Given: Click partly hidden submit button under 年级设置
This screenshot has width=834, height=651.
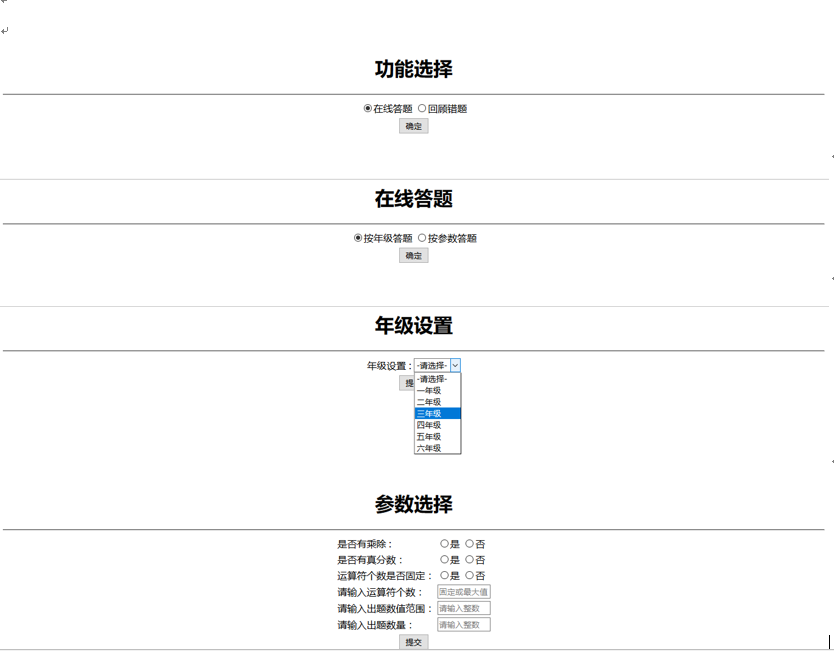Looking at the screenshot, I should (407, 383).
